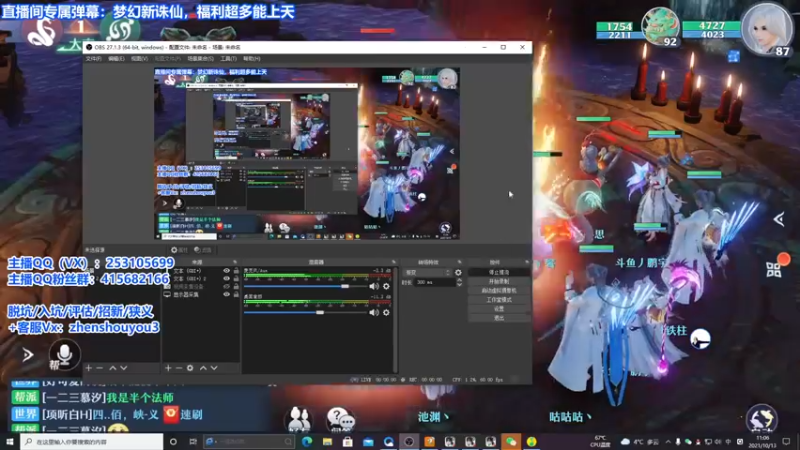
Task: Click the white-haired character avatar level 87
Action: click(x=767, y=29)
